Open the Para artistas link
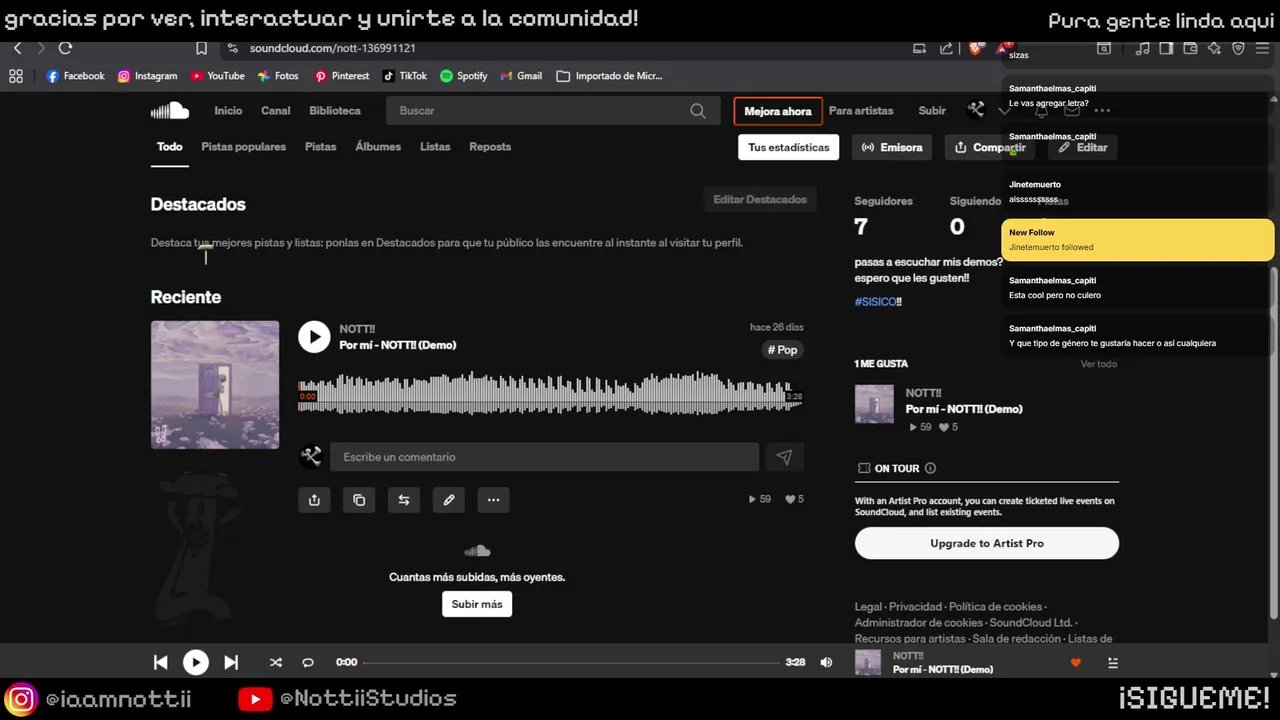The height and width of the screenshot is (720, 1280). (x=861, y=111)
